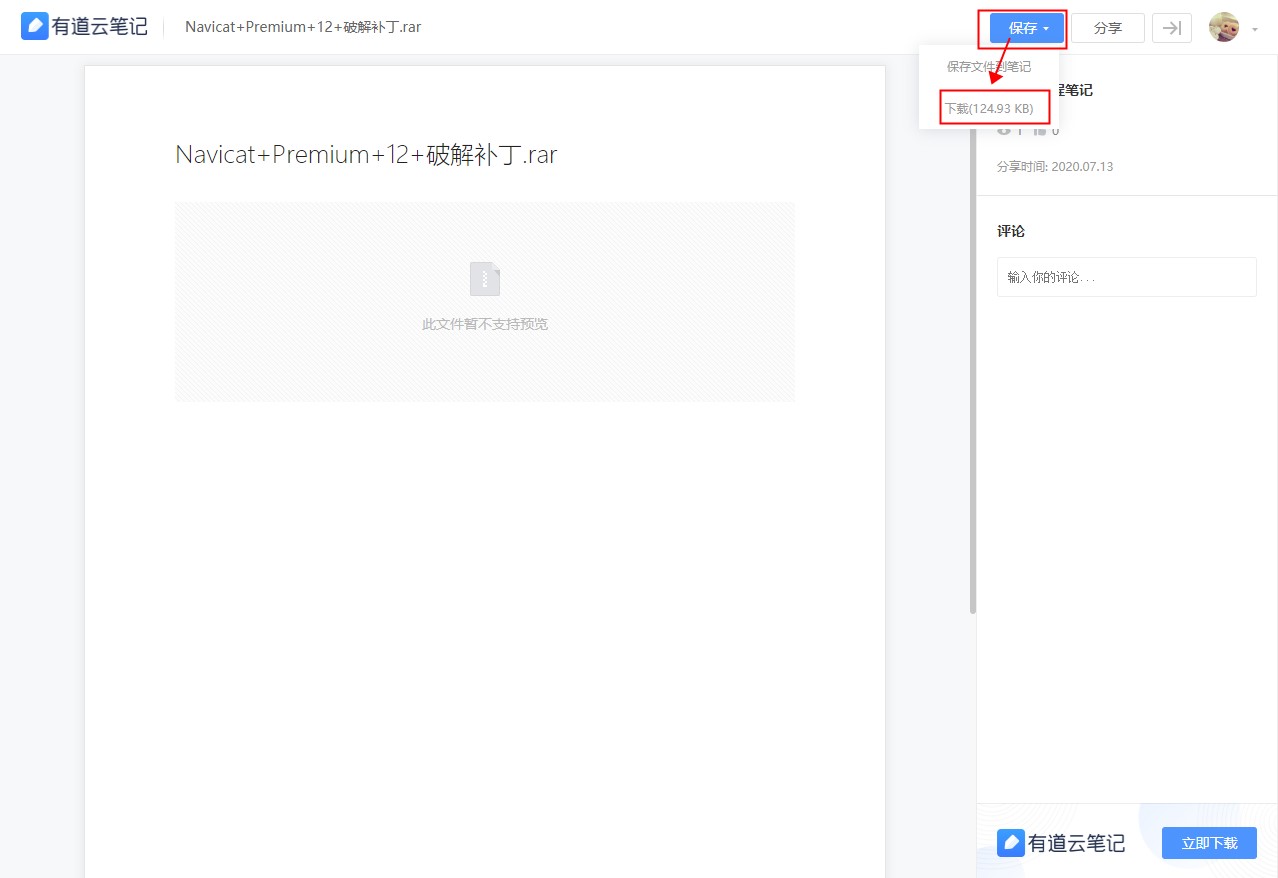Click the 评论 section heading
The image size is (1278, 878).
(1011, 231)
